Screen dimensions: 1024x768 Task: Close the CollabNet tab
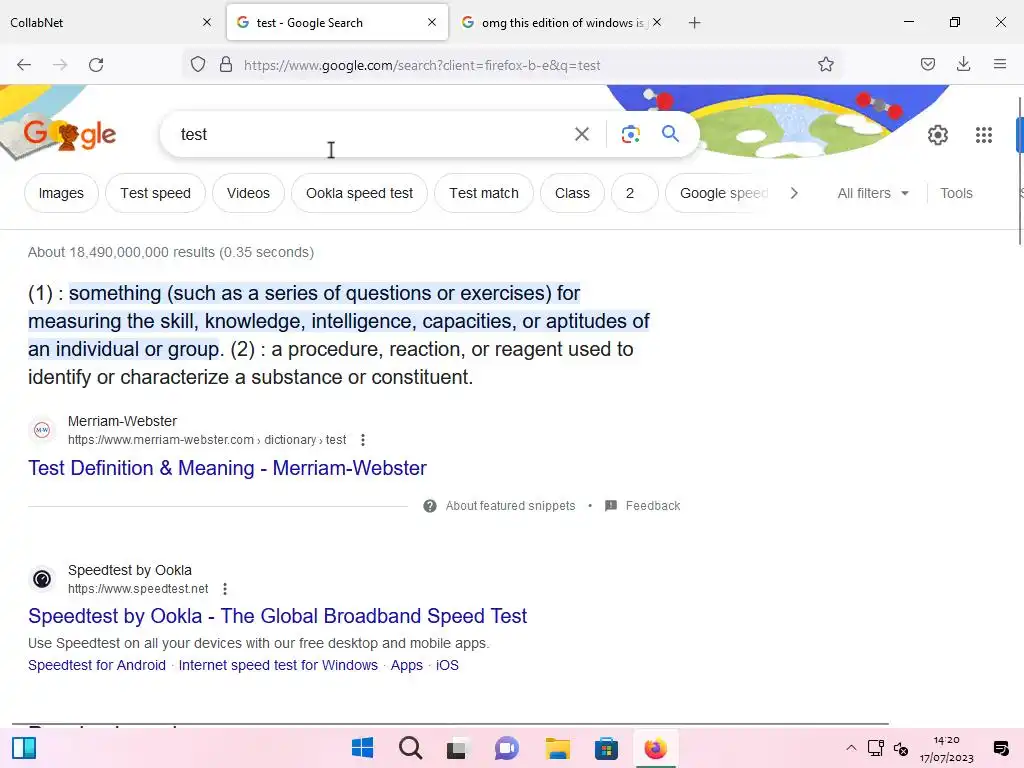coord(207,23)
